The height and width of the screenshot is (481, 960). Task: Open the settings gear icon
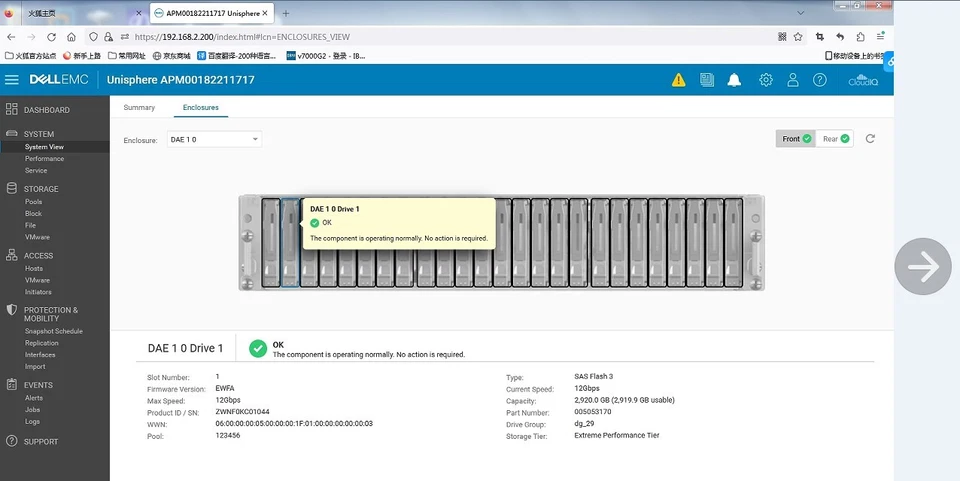765,80
